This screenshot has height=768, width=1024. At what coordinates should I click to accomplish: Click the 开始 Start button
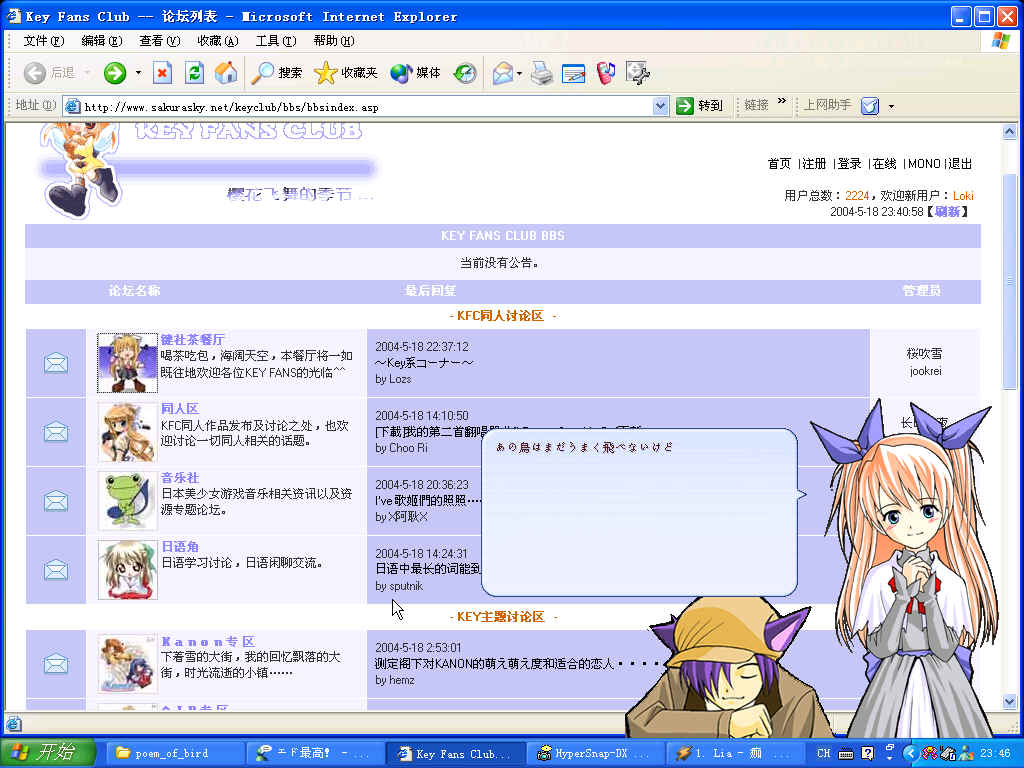coord(48,753)
